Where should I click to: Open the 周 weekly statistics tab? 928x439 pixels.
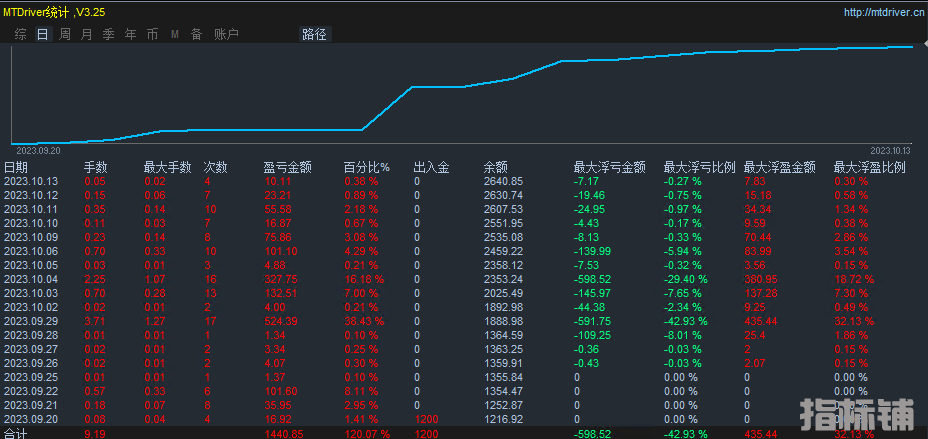point(64,34)
